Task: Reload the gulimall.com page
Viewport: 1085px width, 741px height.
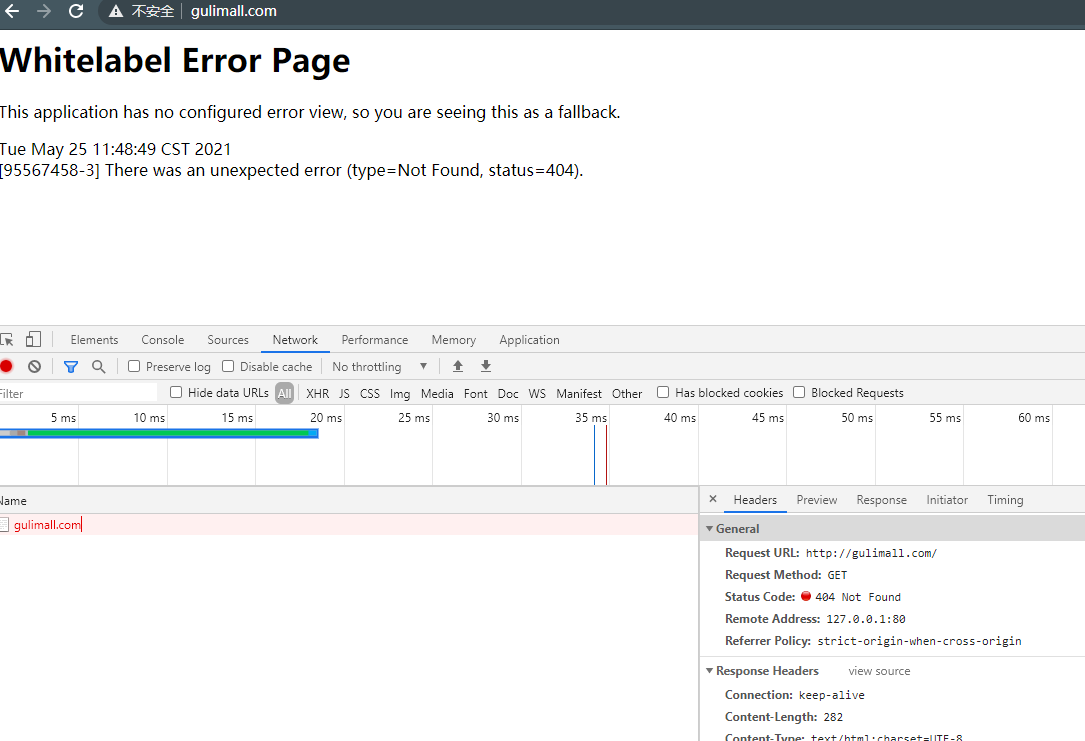Action: click(x=75, y=11)
